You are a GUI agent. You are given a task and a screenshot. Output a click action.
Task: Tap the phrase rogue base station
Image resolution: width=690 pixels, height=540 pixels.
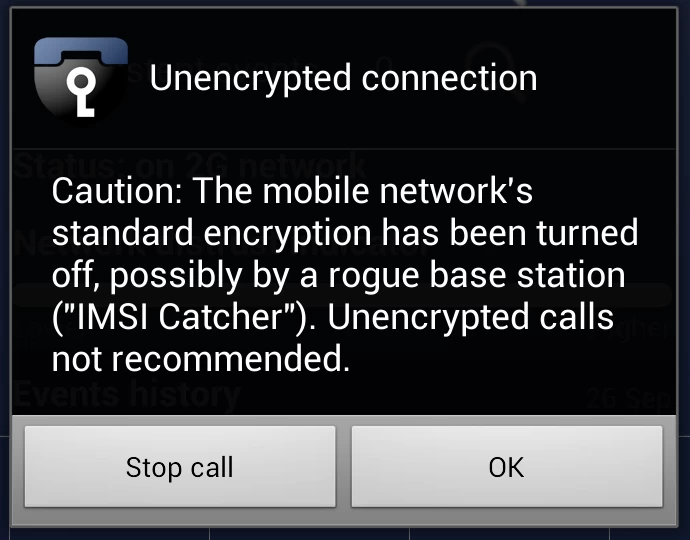477,275
